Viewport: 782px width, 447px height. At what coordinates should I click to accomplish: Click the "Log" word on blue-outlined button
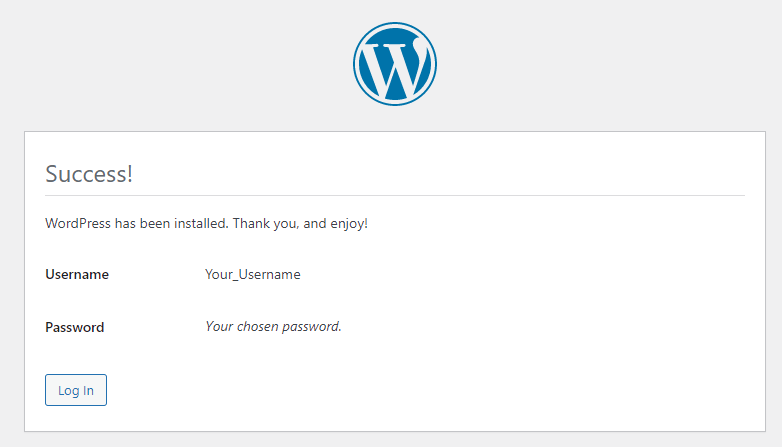pyautogui.click(x=68, y=391)
